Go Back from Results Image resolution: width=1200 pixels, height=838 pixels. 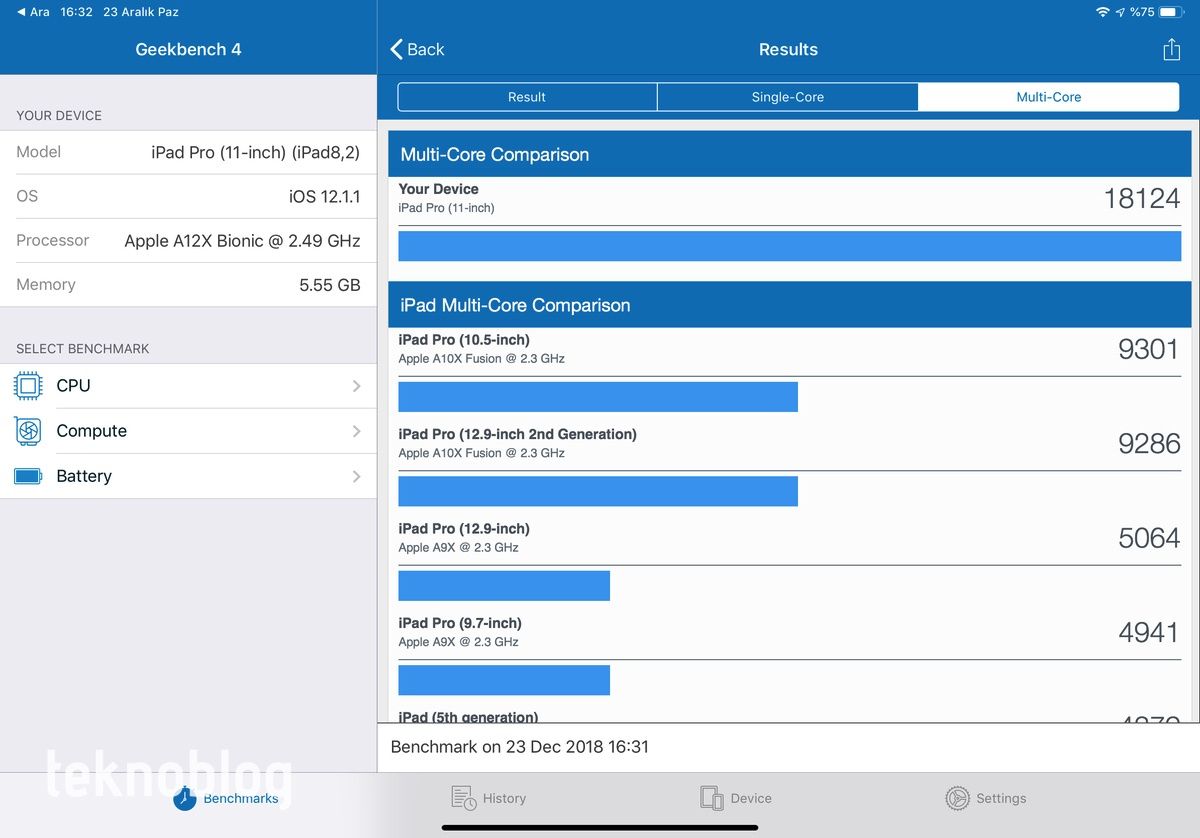pyautogui.click(x=418, y=50)
